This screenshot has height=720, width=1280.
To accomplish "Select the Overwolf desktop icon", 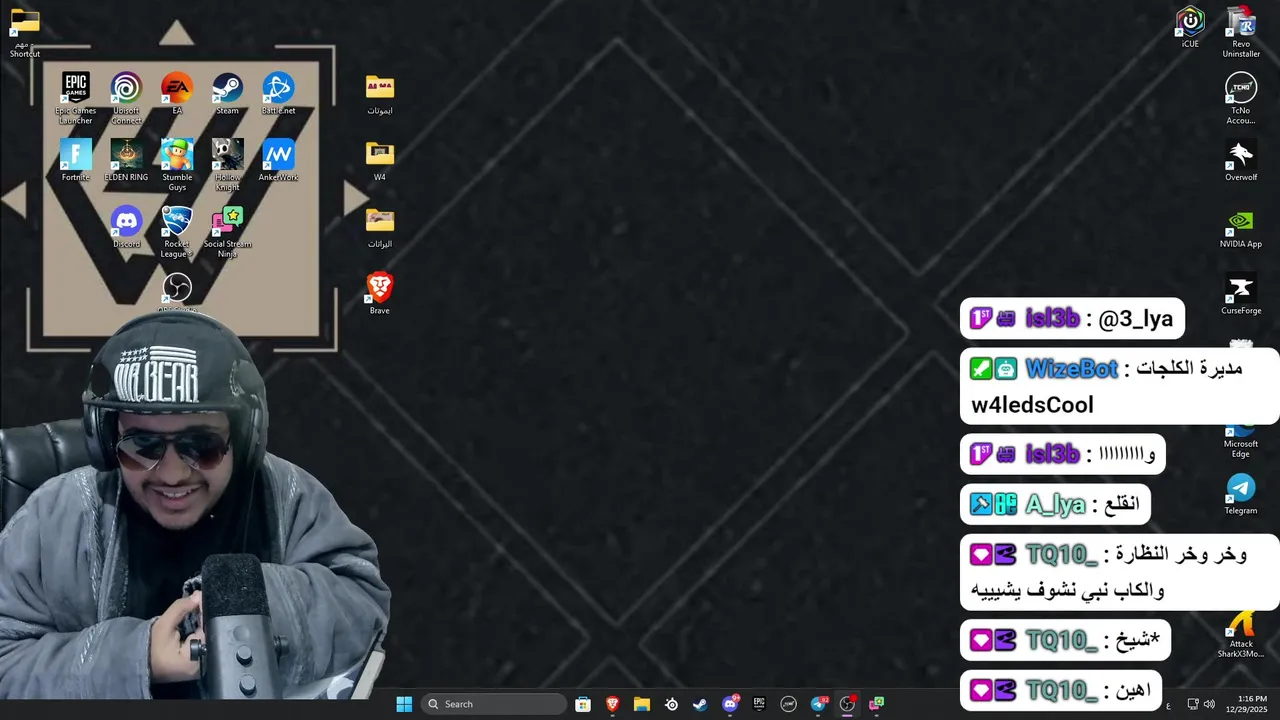I will [x=1241, y=160].
